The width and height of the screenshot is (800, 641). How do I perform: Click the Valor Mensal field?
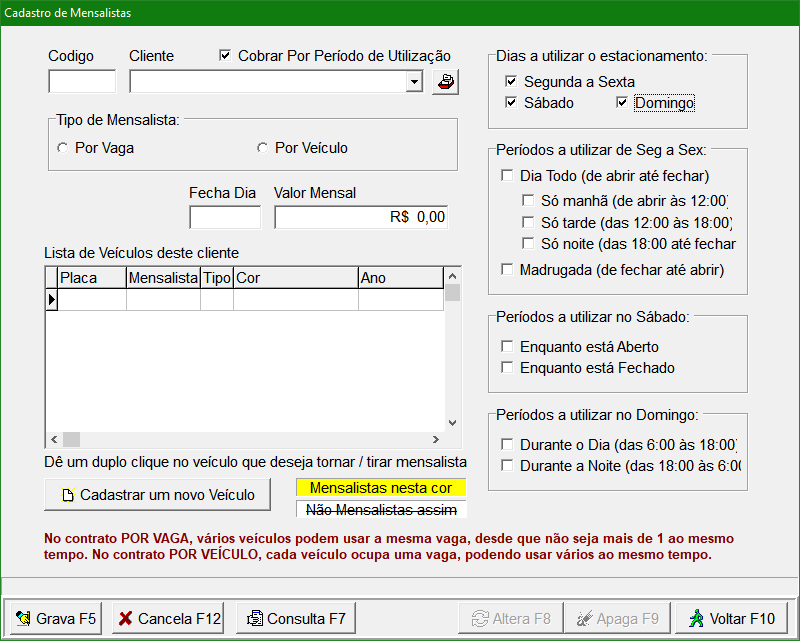(361, 217)
